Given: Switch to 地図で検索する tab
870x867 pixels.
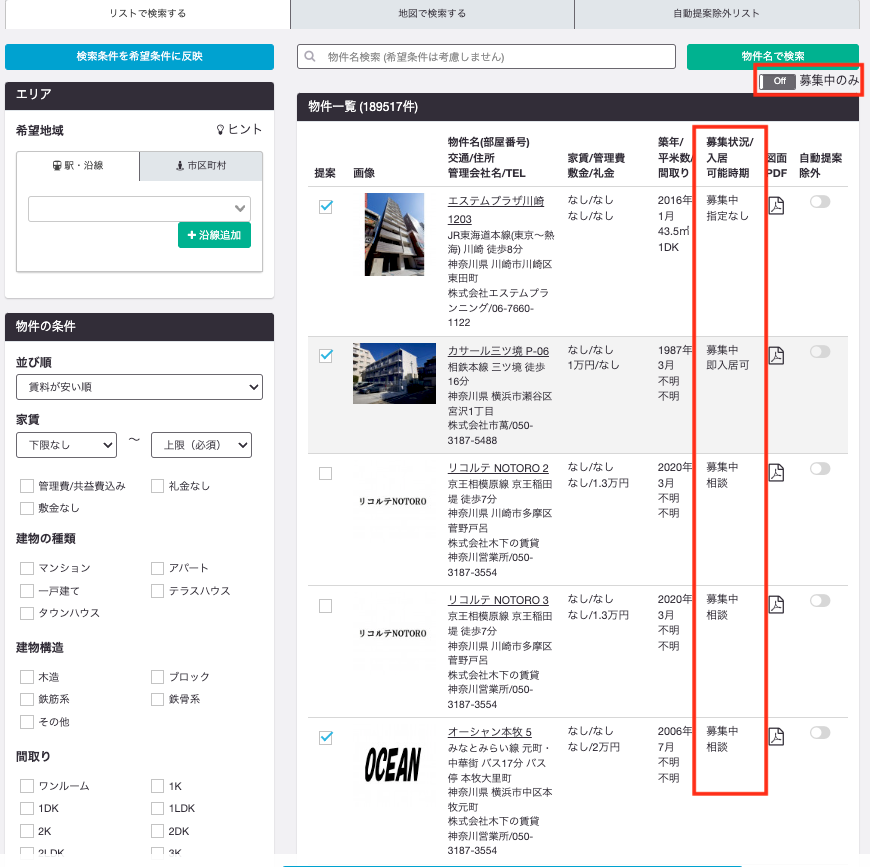Looking at the screenshot, I should (x=432, y=13).
